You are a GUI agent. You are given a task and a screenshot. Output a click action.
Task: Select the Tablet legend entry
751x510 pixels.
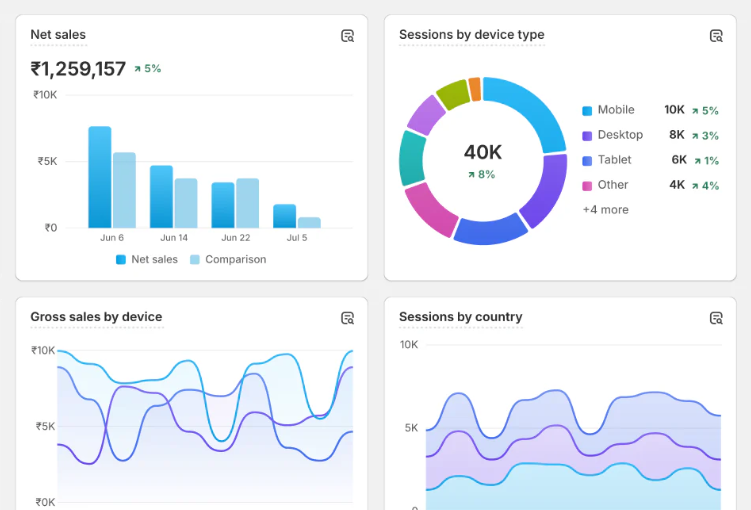(614, 160)
